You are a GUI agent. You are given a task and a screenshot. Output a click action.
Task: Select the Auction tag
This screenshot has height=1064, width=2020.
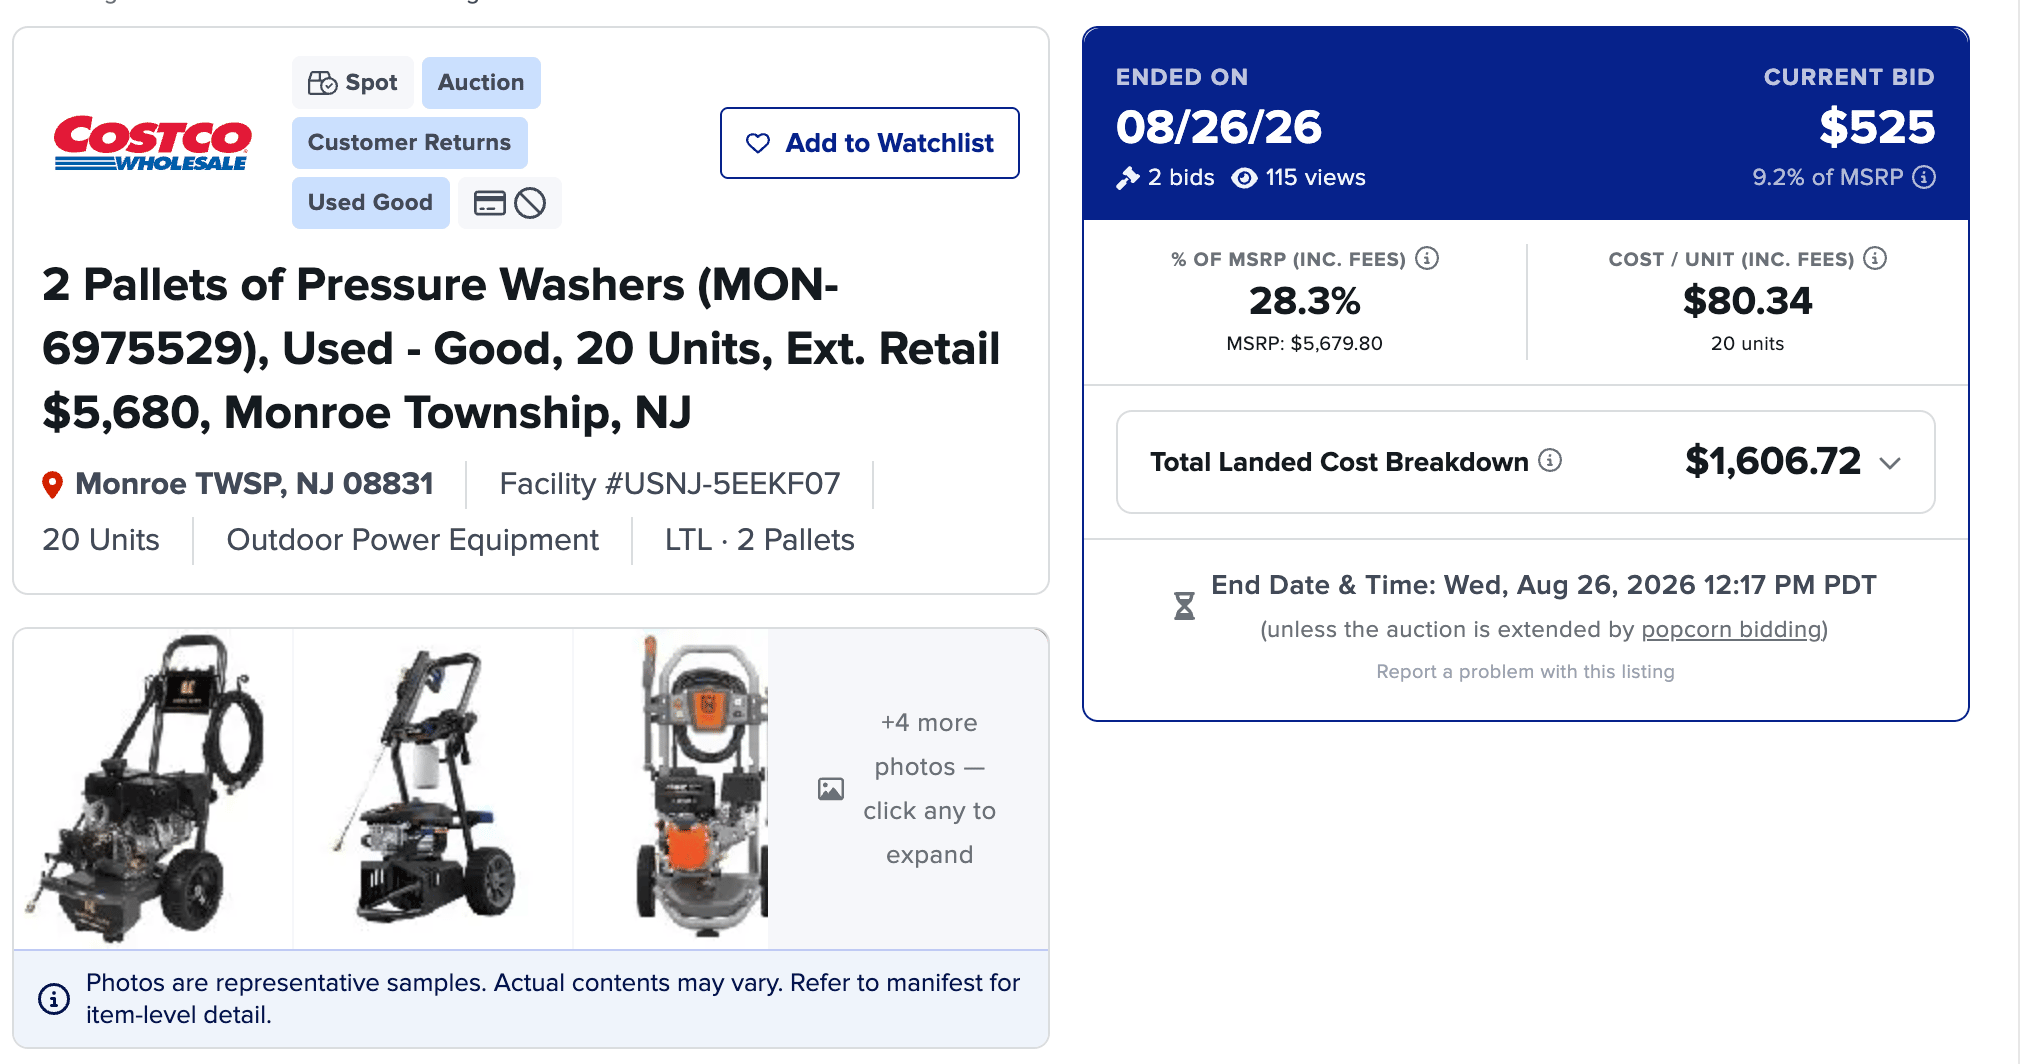pos(481,83)
